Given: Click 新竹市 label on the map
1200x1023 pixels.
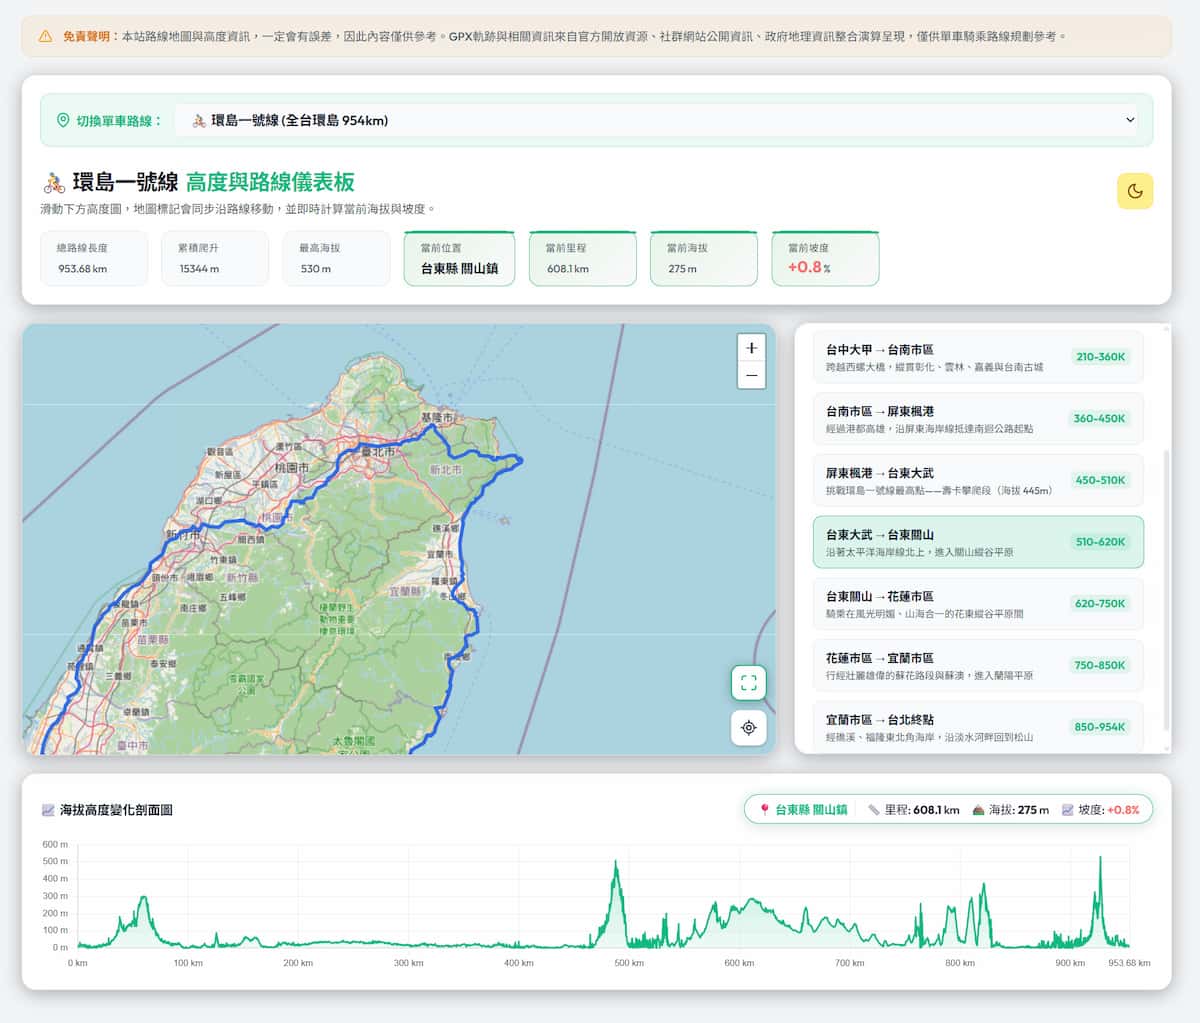Looking at the screenshot, I should 183,535.
